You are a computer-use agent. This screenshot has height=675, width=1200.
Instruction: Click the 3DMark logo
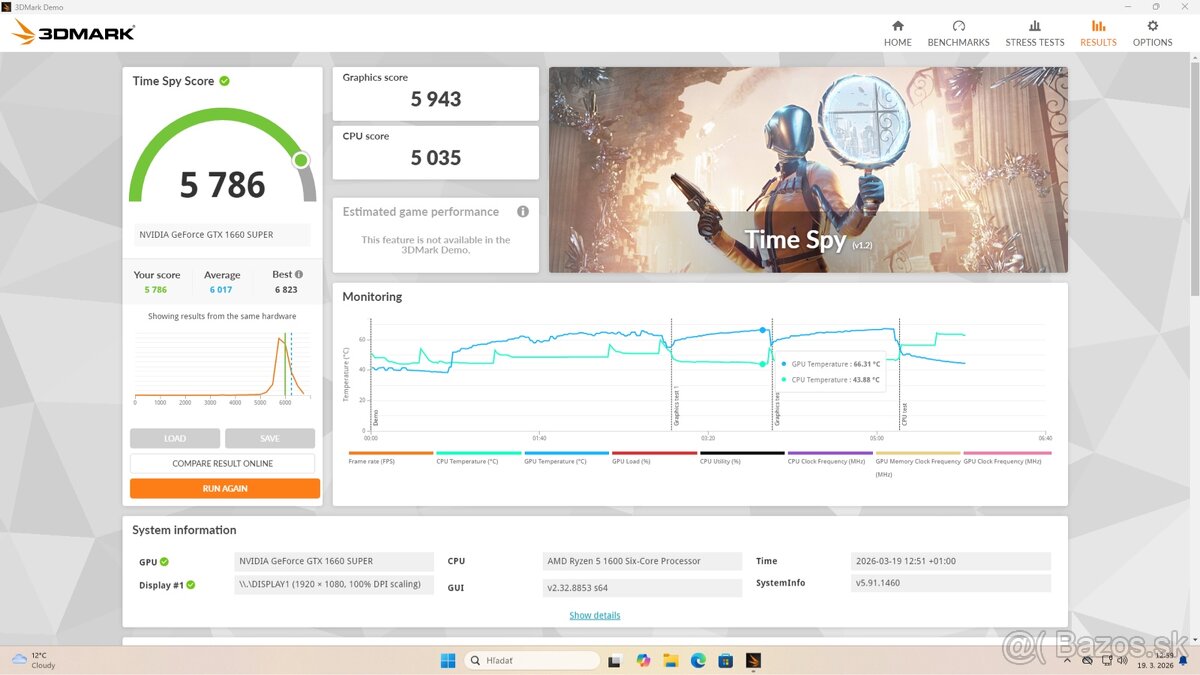72,31
